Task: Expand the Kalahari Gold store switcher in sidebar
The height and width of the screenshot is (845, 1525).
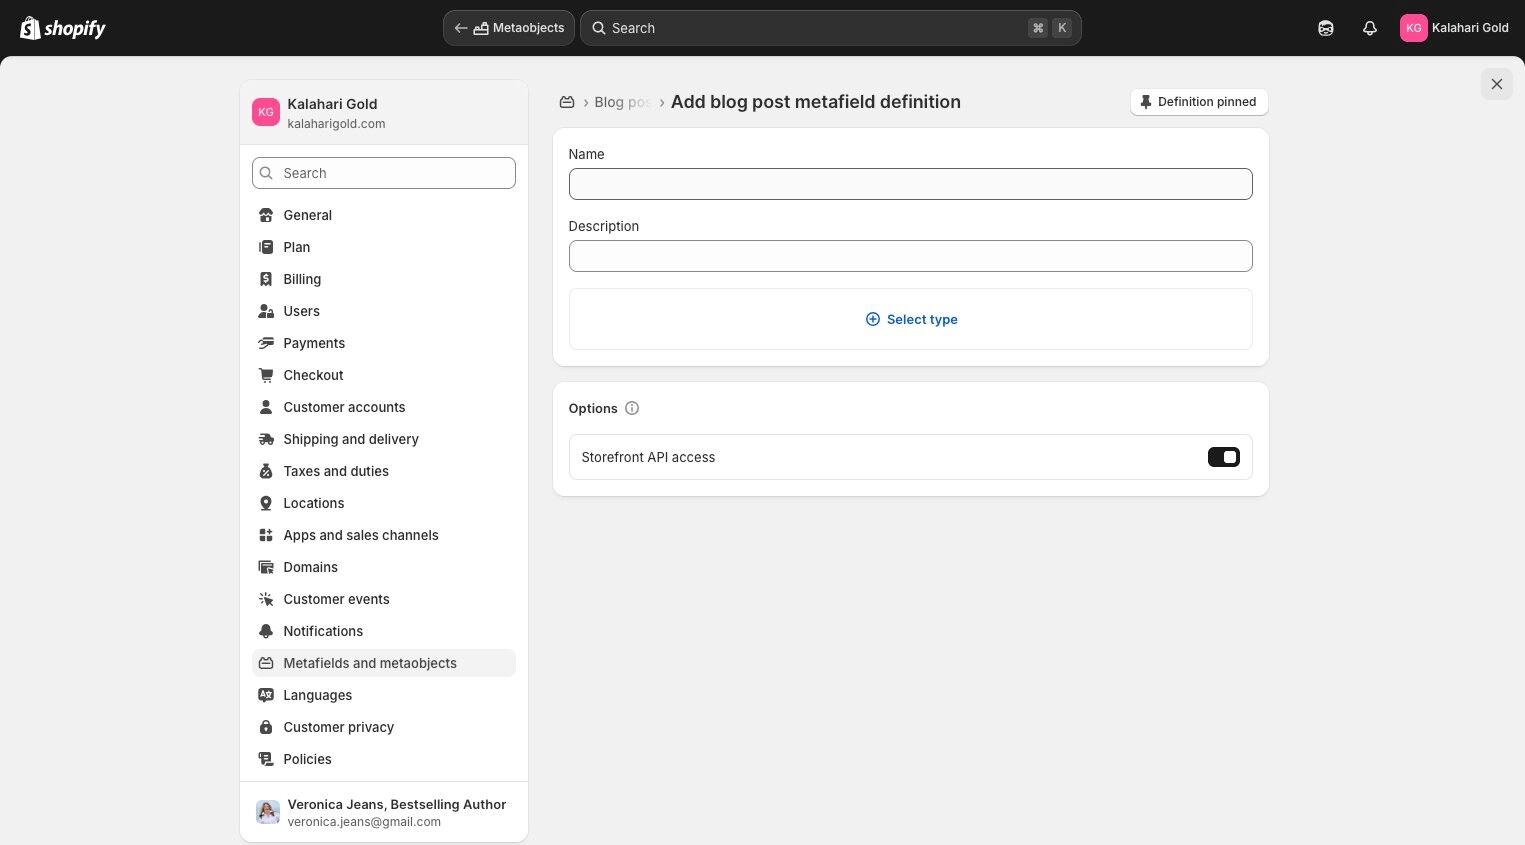Action: coord(384,113)
